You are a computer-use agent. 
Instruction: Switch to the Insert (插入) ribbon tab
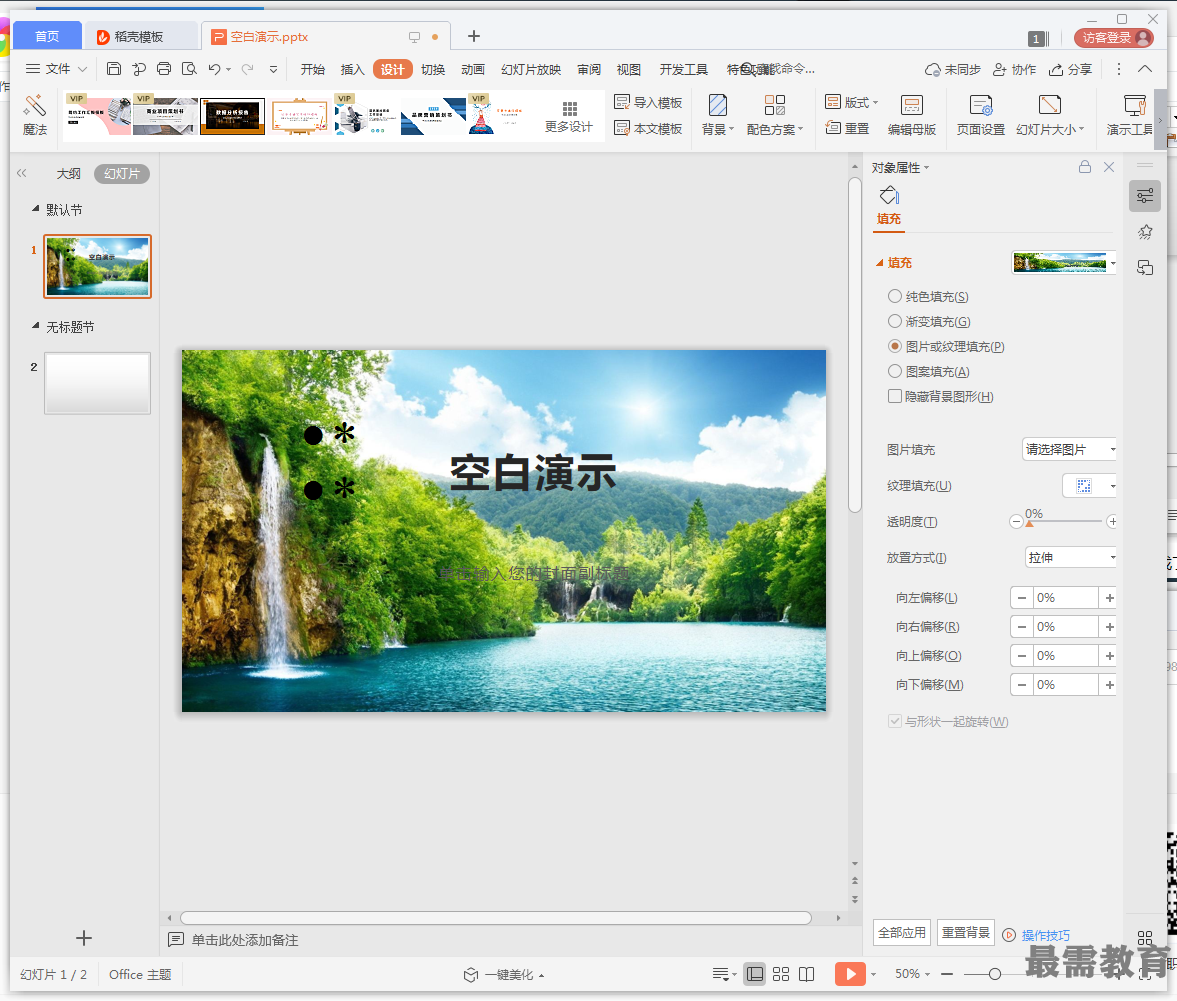pyautogui.click(x=352, y=69)
